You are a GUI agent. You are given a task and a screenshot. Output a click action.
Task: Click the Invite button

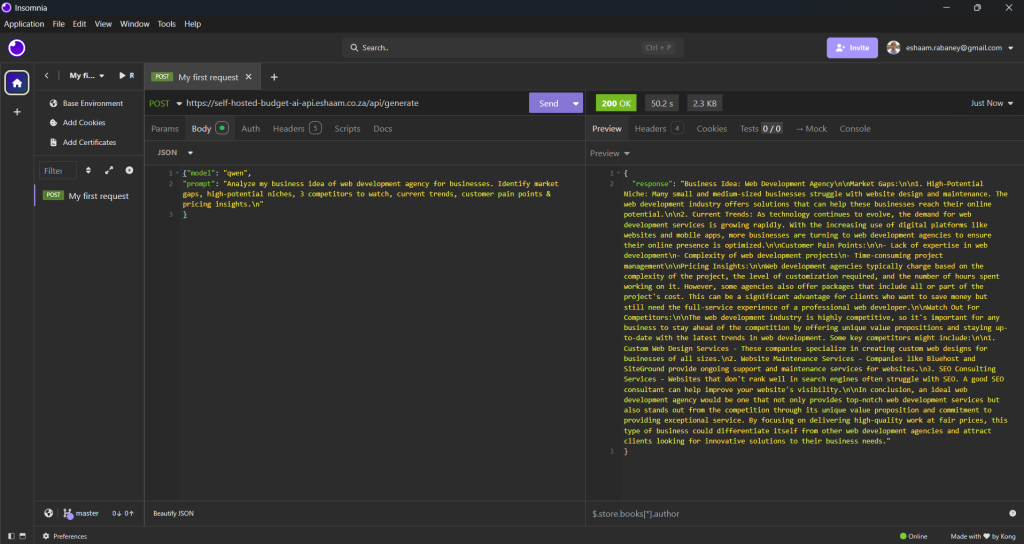click(x=852, y=47)
